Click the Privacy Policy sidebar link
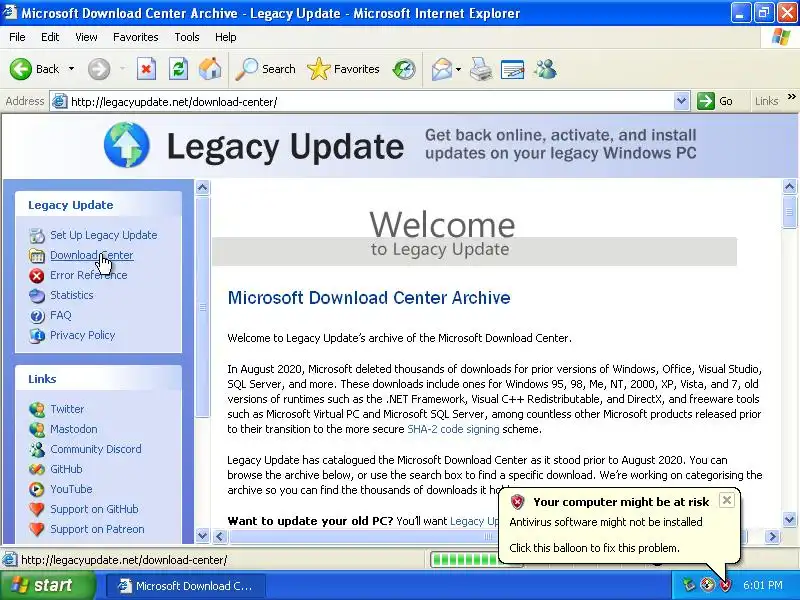Screen dimensions: 800x600 click(83, 336)
